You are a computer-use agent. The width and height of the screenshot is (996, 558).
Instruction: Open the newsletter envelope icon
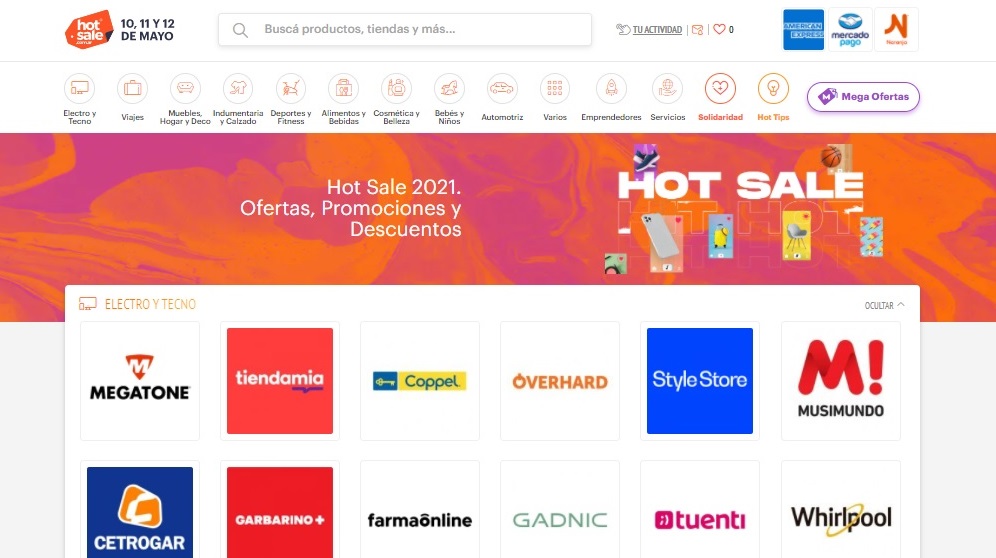pos(697,29)
